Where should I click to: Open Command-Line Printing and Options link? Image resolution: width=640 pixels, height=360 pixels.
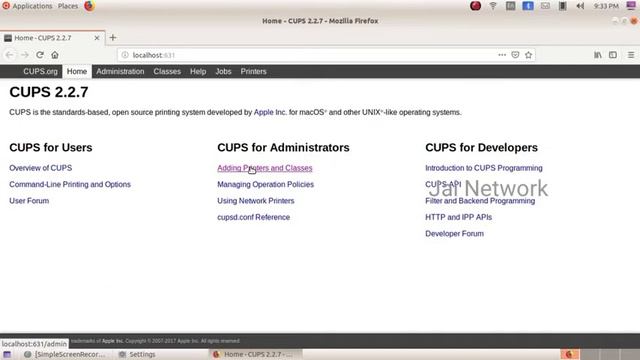[70, 184]
